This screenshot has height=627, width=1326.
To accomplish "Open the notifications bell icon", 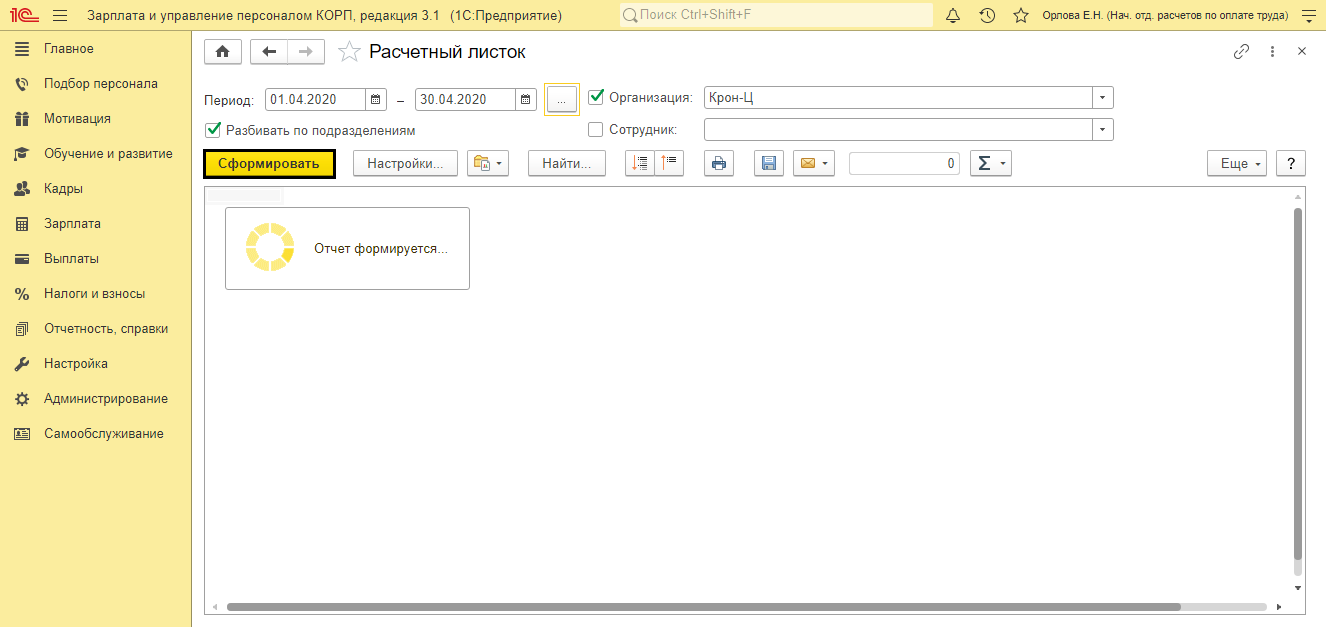I will click(953, 16).
